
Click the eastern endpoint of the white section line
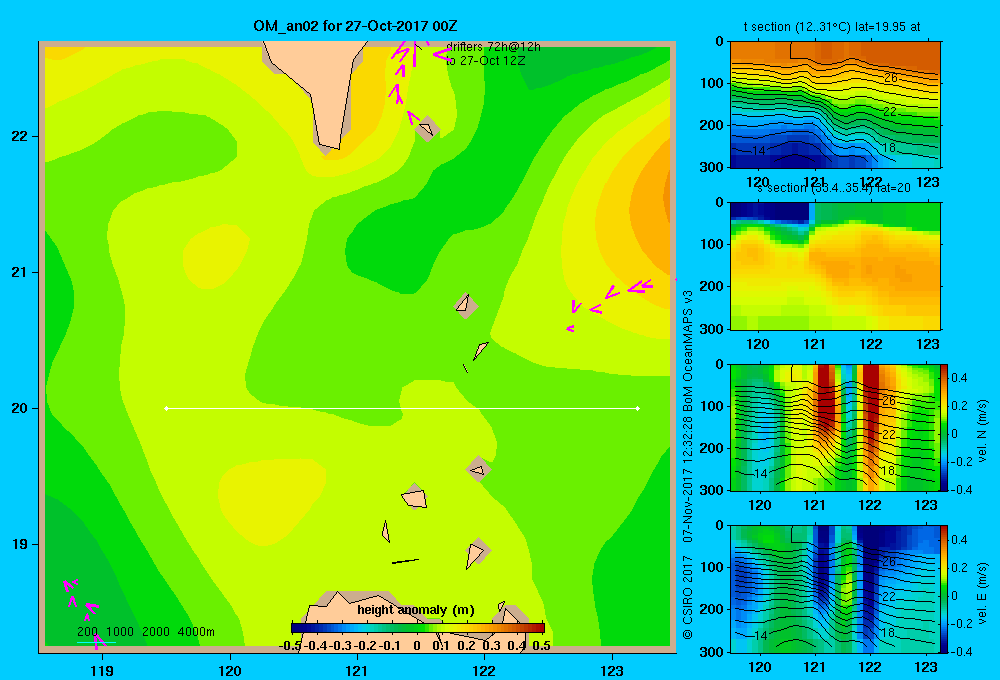coord(638,408)
